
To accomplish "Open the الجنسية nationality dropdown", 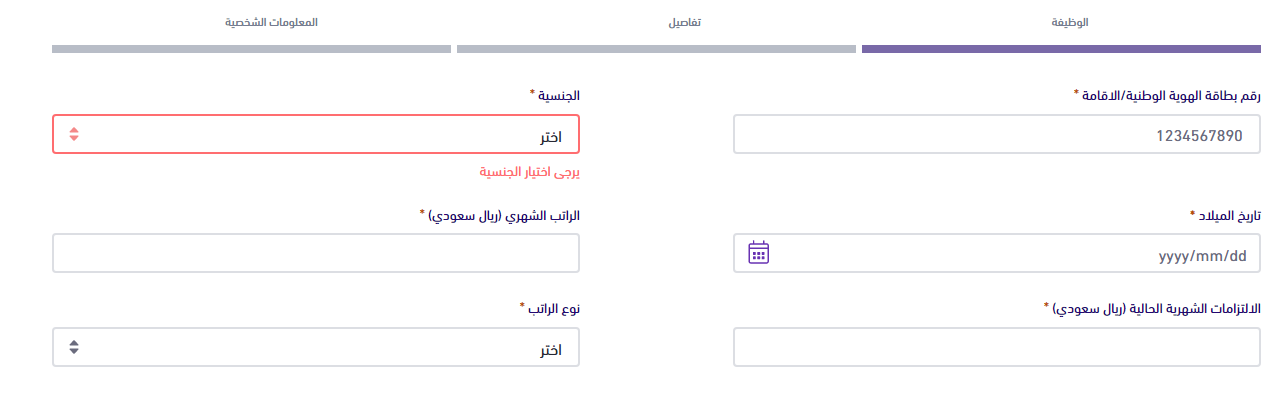I will tap(315, 134).
